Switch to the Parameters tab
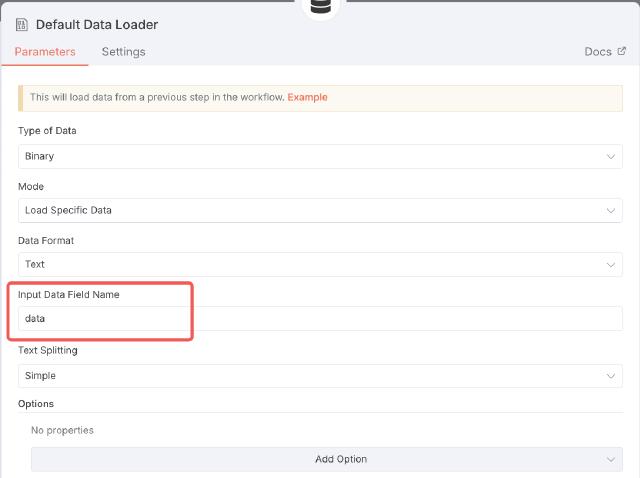 click(x=45, y=52)
